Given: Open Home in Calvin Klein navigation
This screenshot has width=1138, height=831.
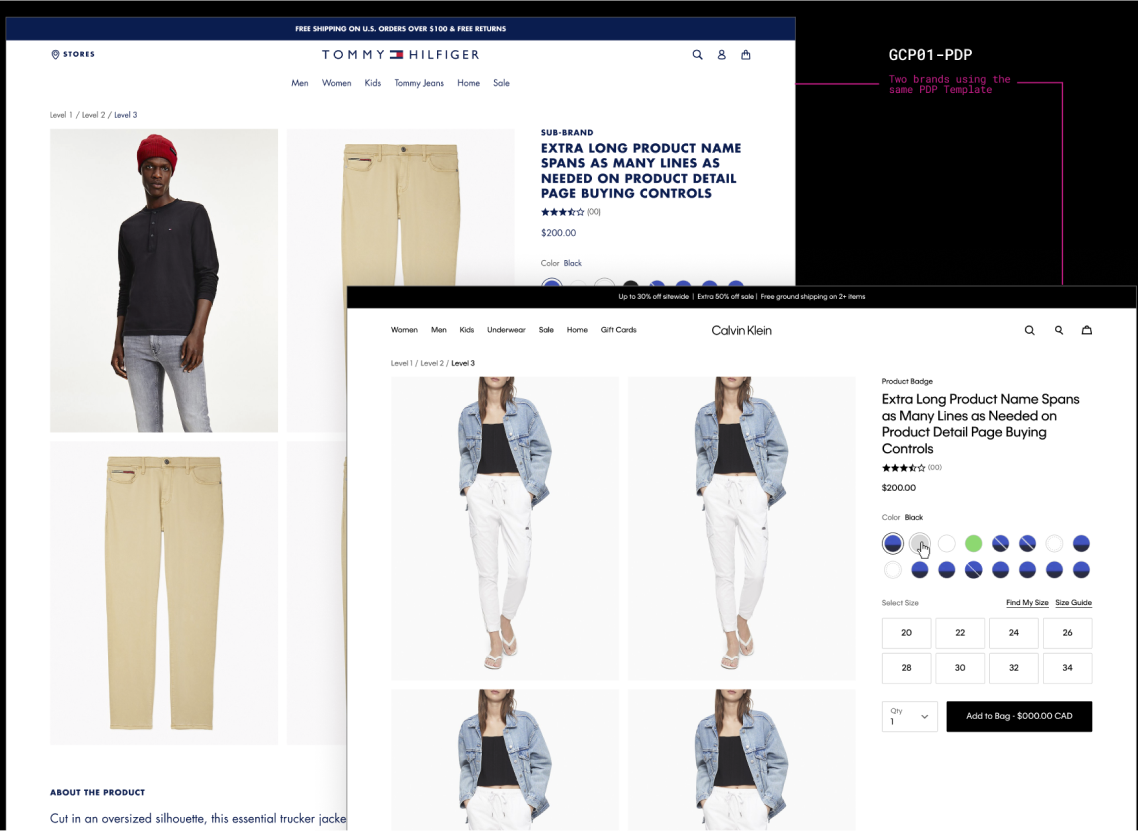Looking at the screenshot, I should (577, 329).
